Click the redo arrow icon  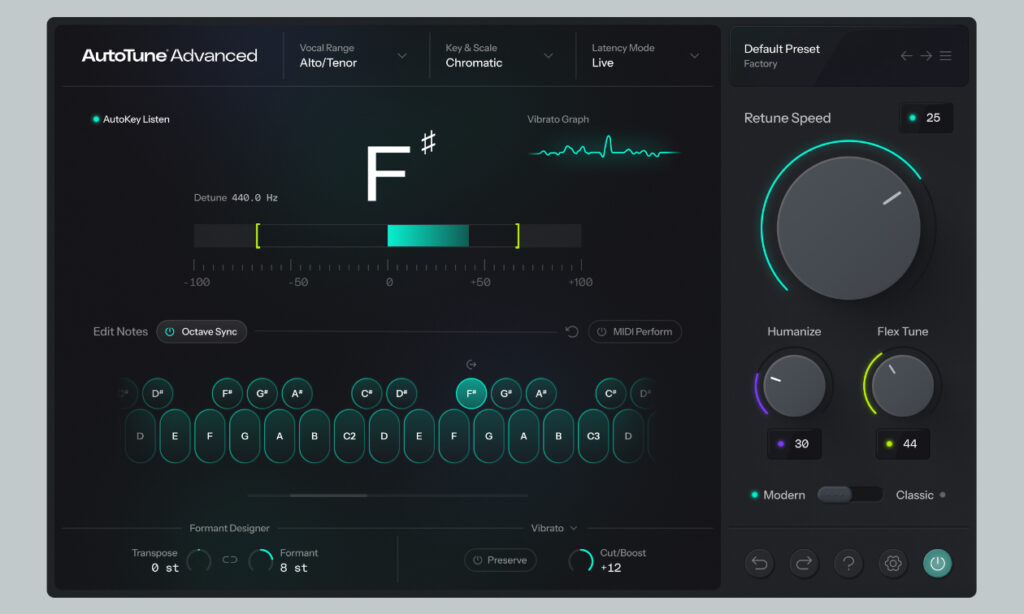804,563
